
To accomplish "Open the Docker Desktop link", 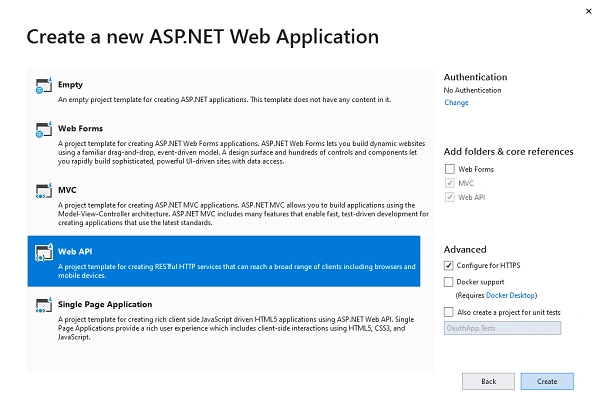I will pyautogui.click(x=510, y=295).
